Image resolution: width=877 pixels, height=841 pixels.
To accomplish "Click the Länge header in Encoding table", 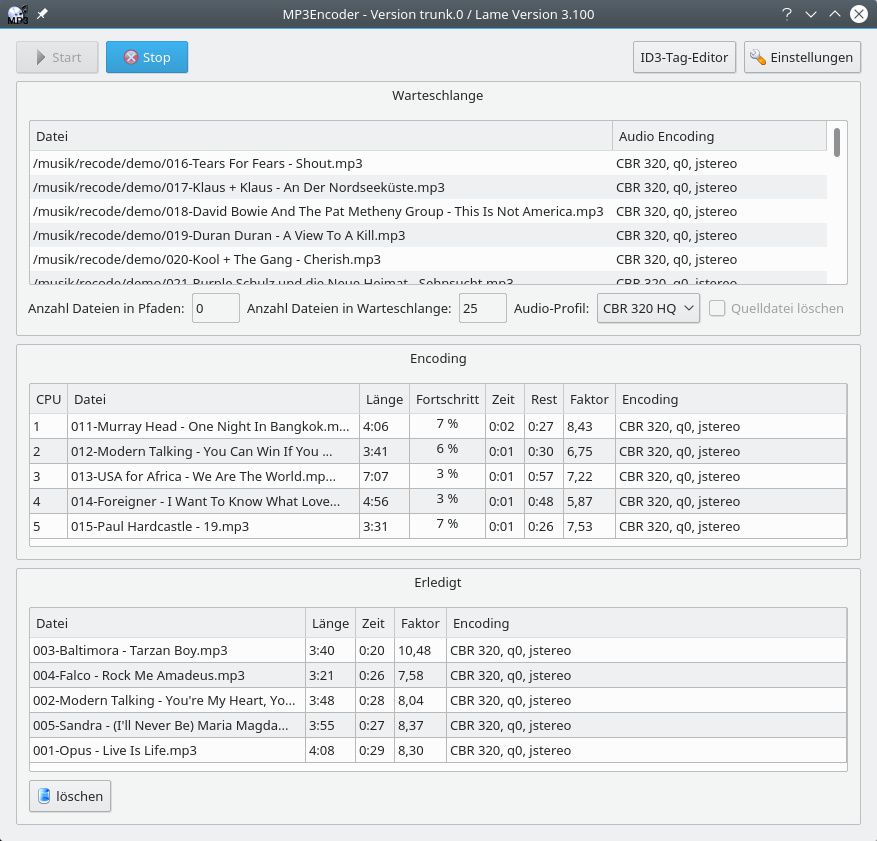I will [x=384, y=399].
